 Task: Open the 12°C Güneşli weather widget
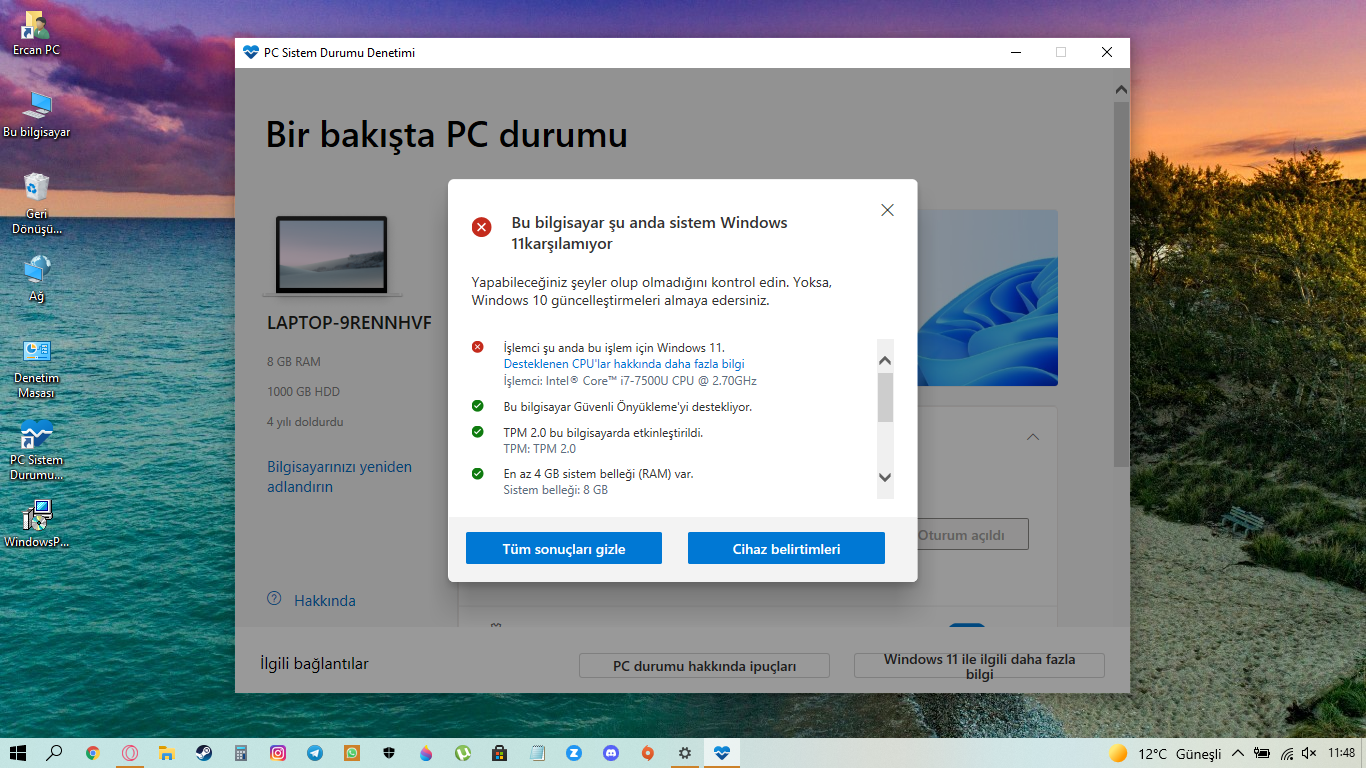1165,753
